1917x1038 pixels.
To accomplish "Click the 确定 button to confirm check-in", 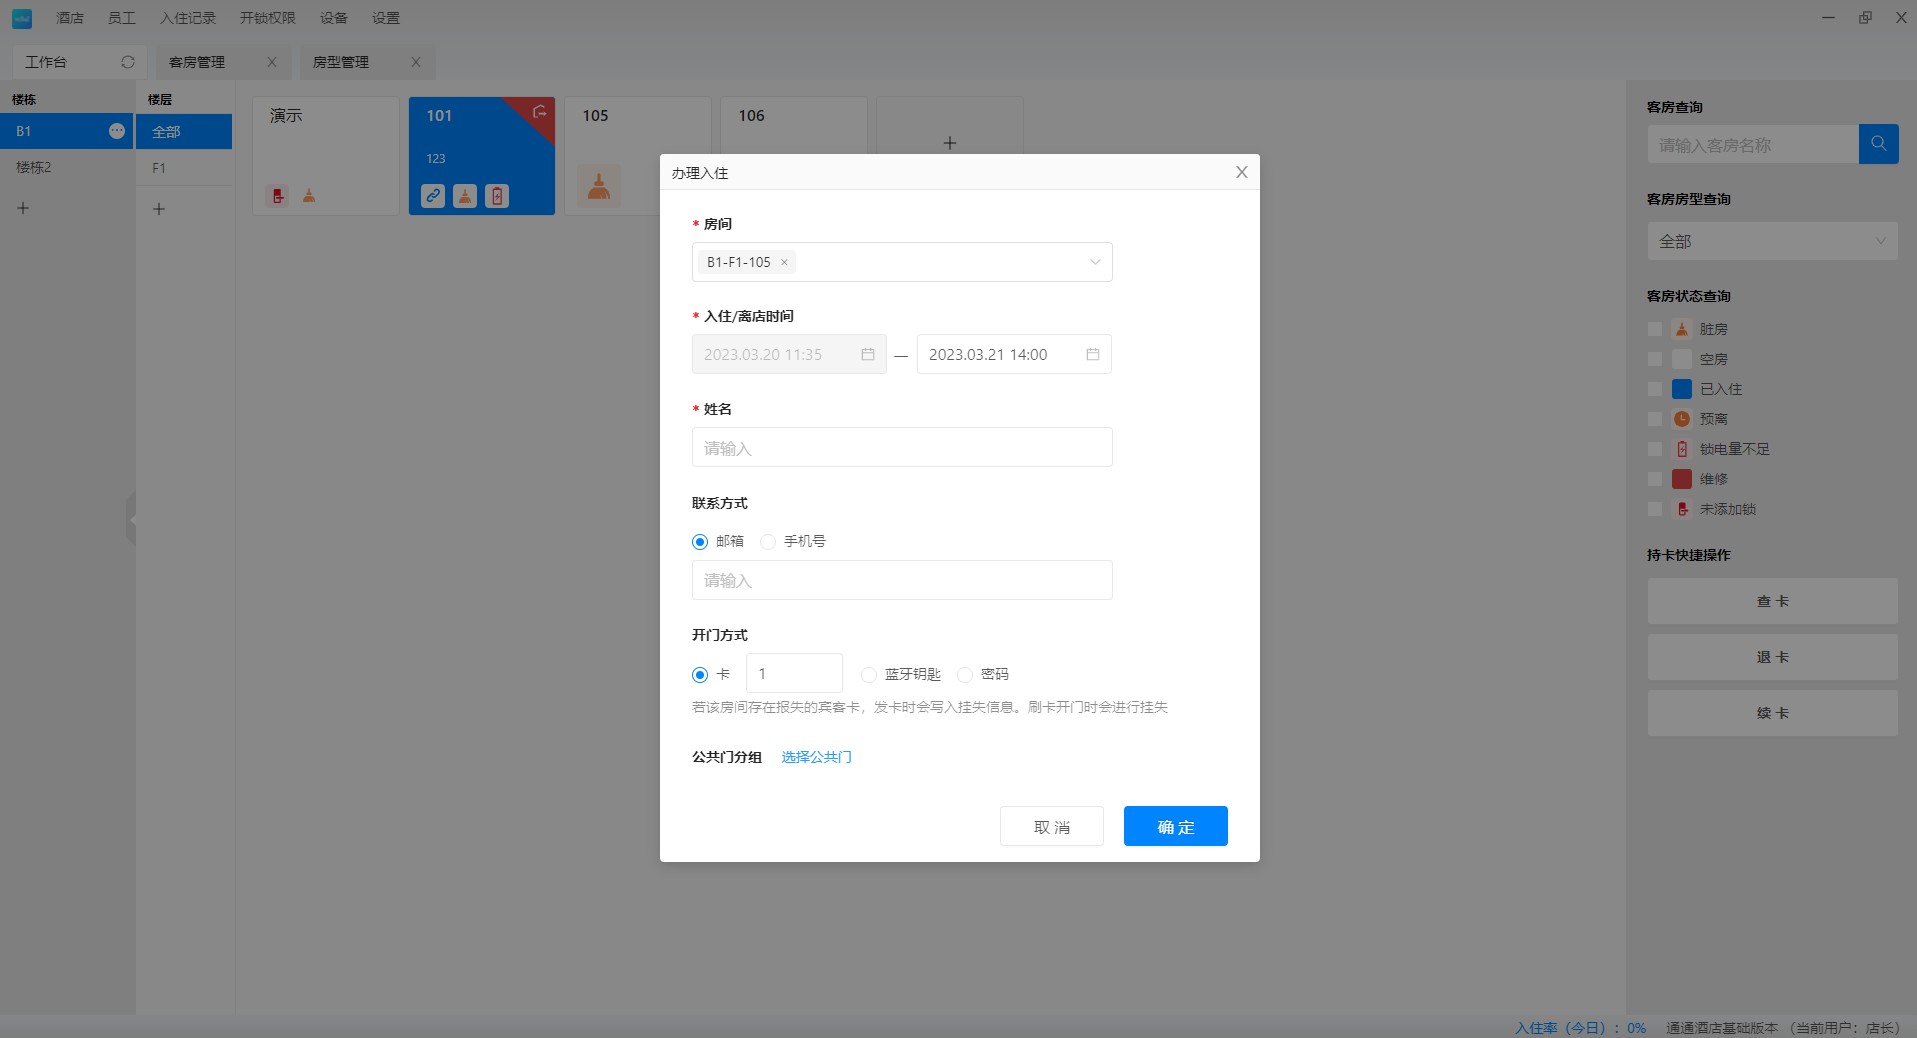I will coord(1175,826).
